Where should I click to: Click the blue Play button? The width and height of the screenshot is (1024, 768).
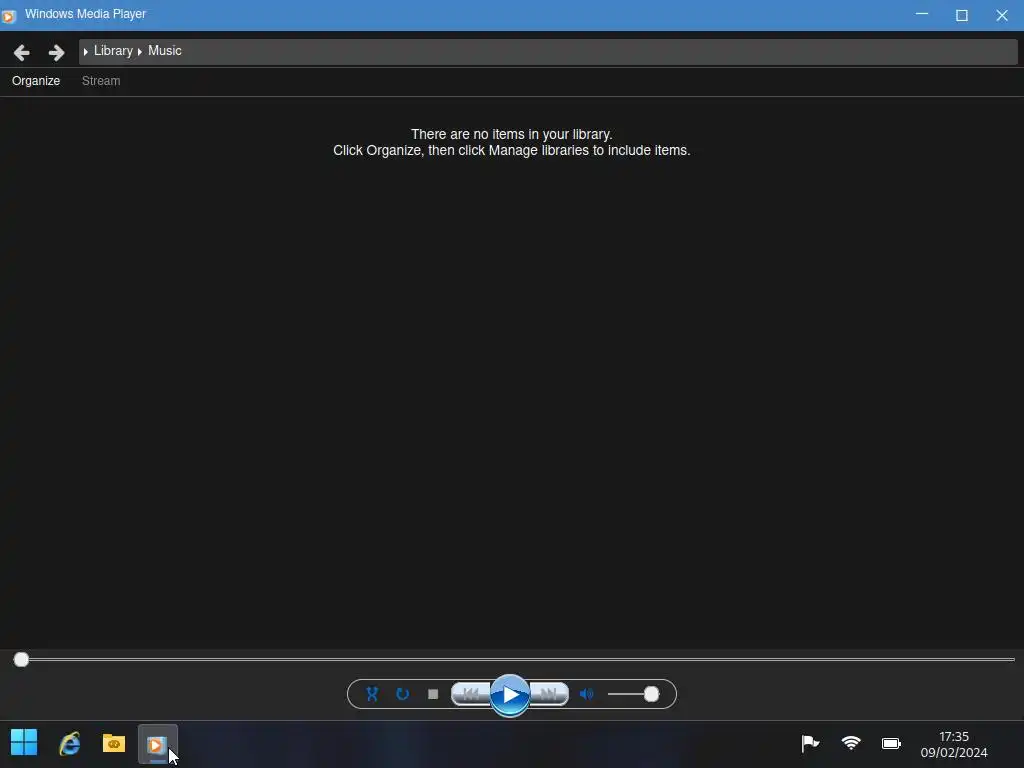tap(510, 695)
